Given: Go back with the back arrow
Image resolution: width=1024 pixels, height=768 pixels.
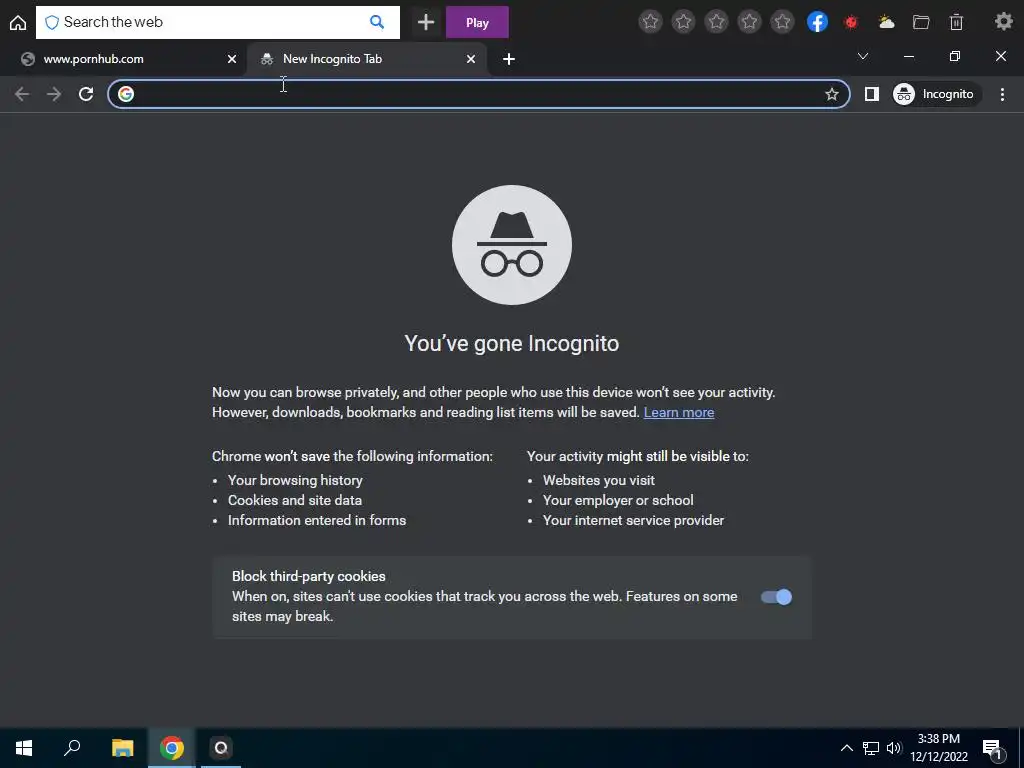Looking at the screenshot, I should click(x=22, y=94).
